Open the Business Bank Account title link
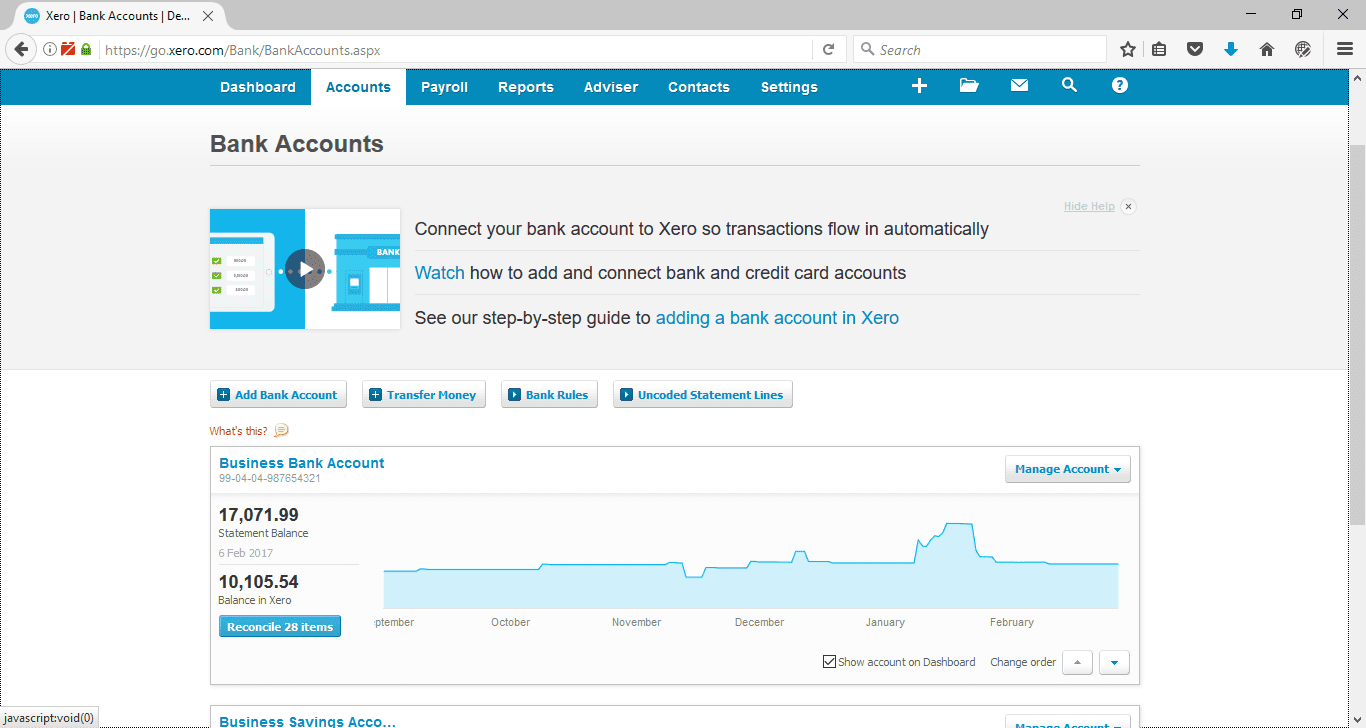This screenshot has width=1366, height=728. tap(302, 463)
